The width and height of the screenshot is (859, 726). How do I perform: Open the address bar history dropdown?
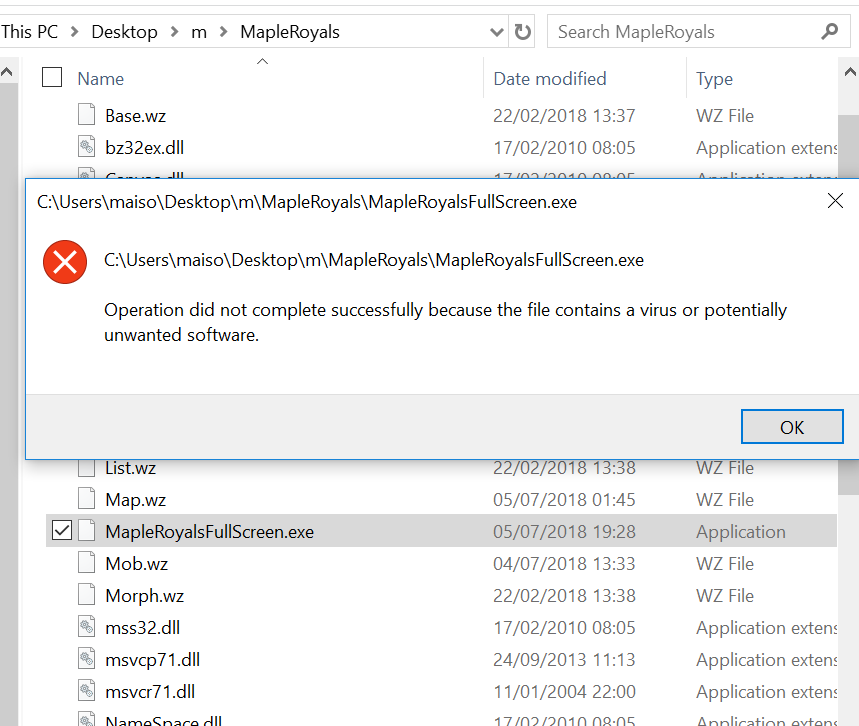pyautogui.click(x=496, y=32)
